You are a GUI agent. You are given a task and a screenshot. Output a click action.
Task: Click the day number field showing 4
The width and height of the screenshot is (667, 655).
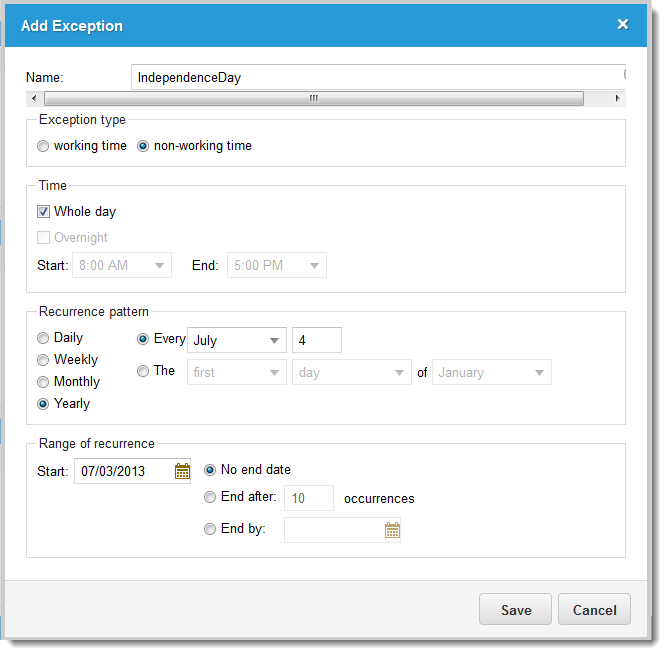tap(317, 340)
